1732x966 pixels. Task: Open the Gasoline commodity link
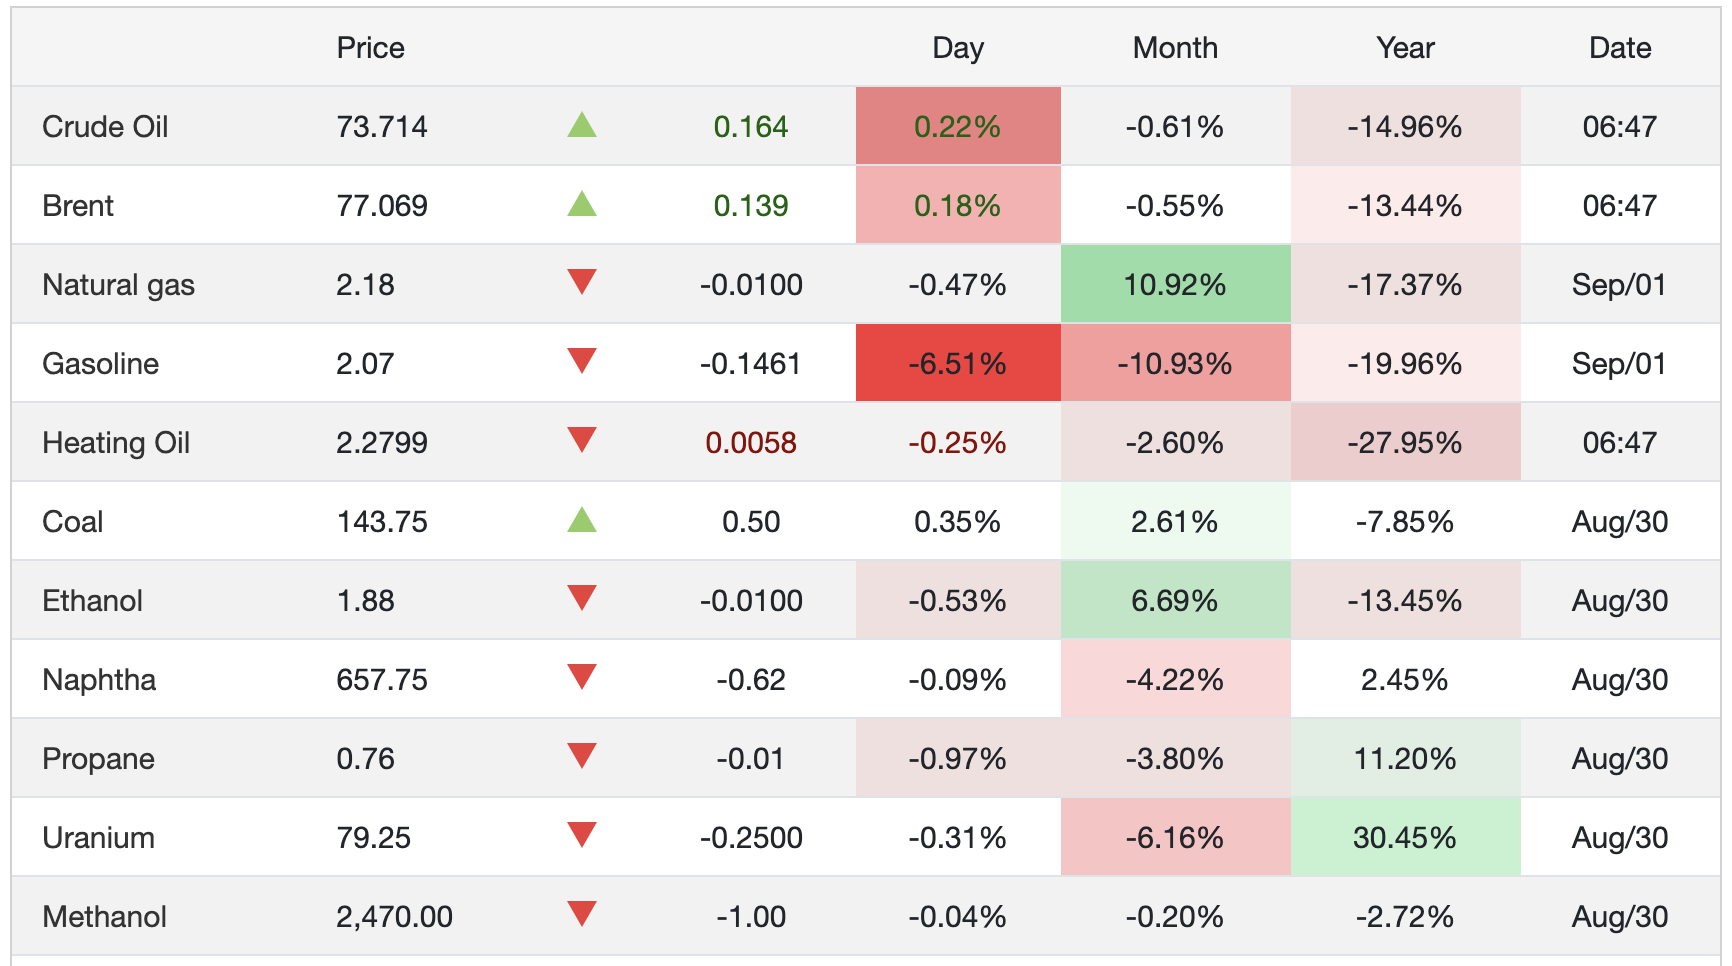tap(100, 364)
